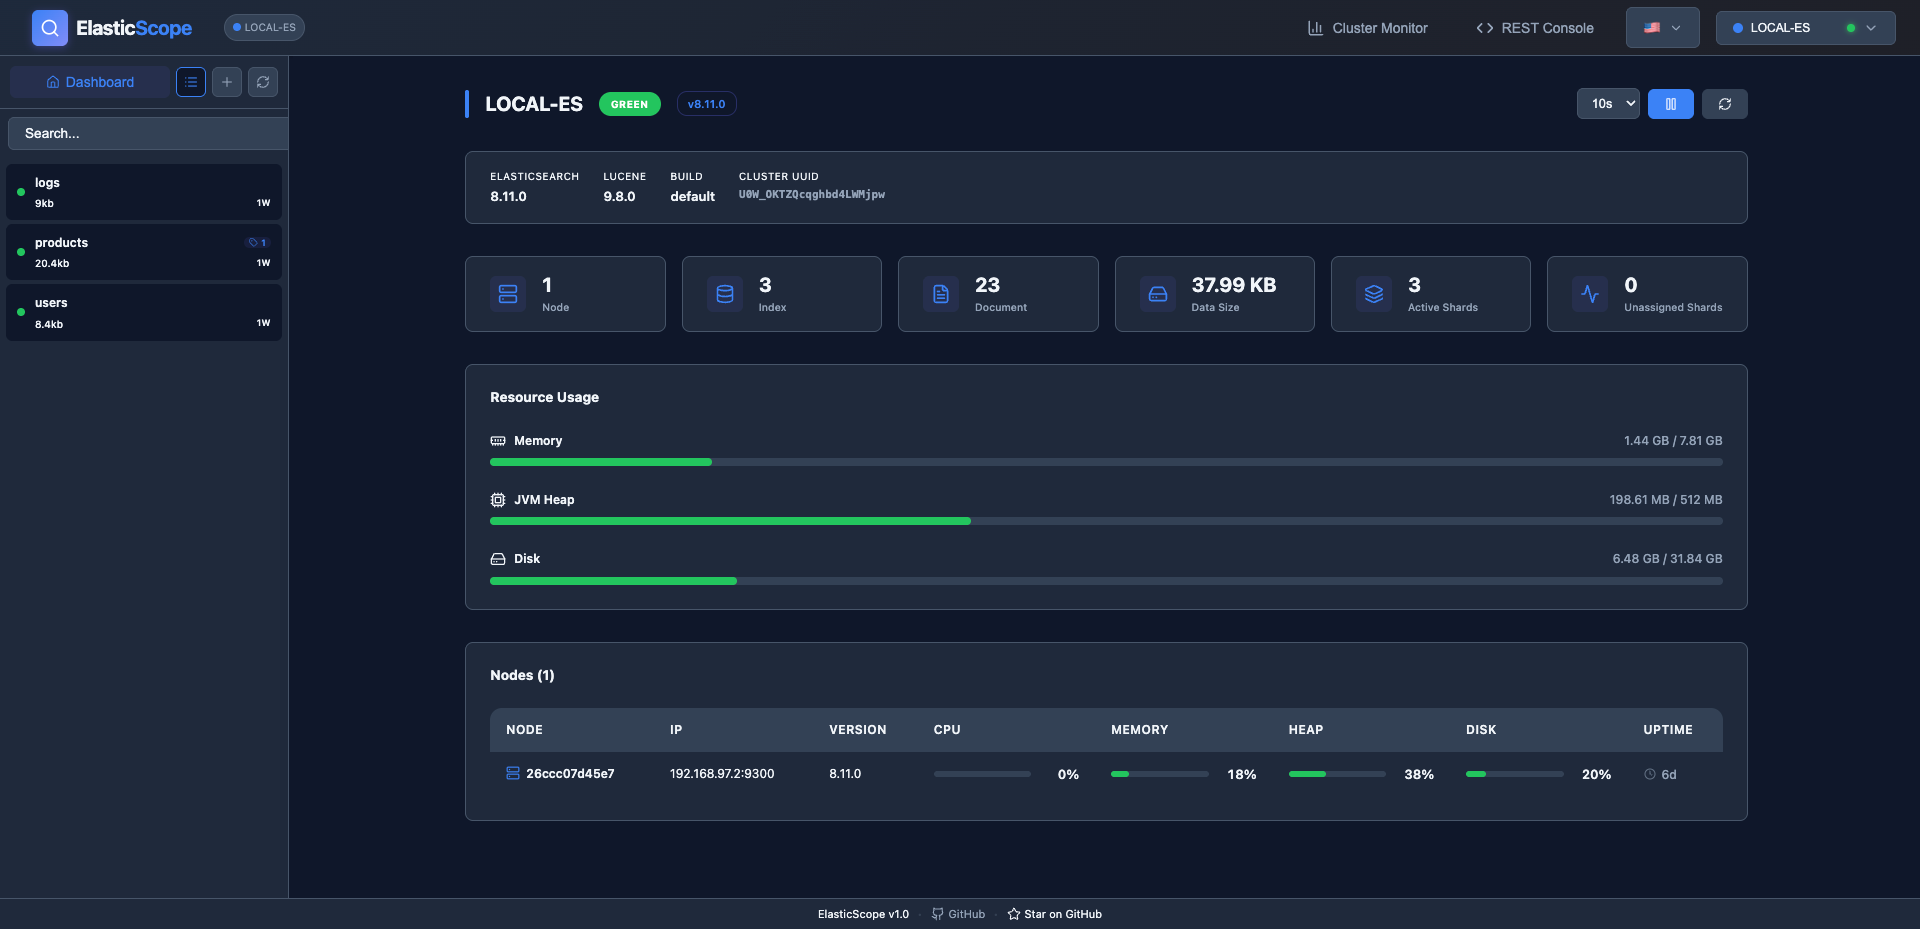Click the Active Shards layers icon

click(1373, 293)
